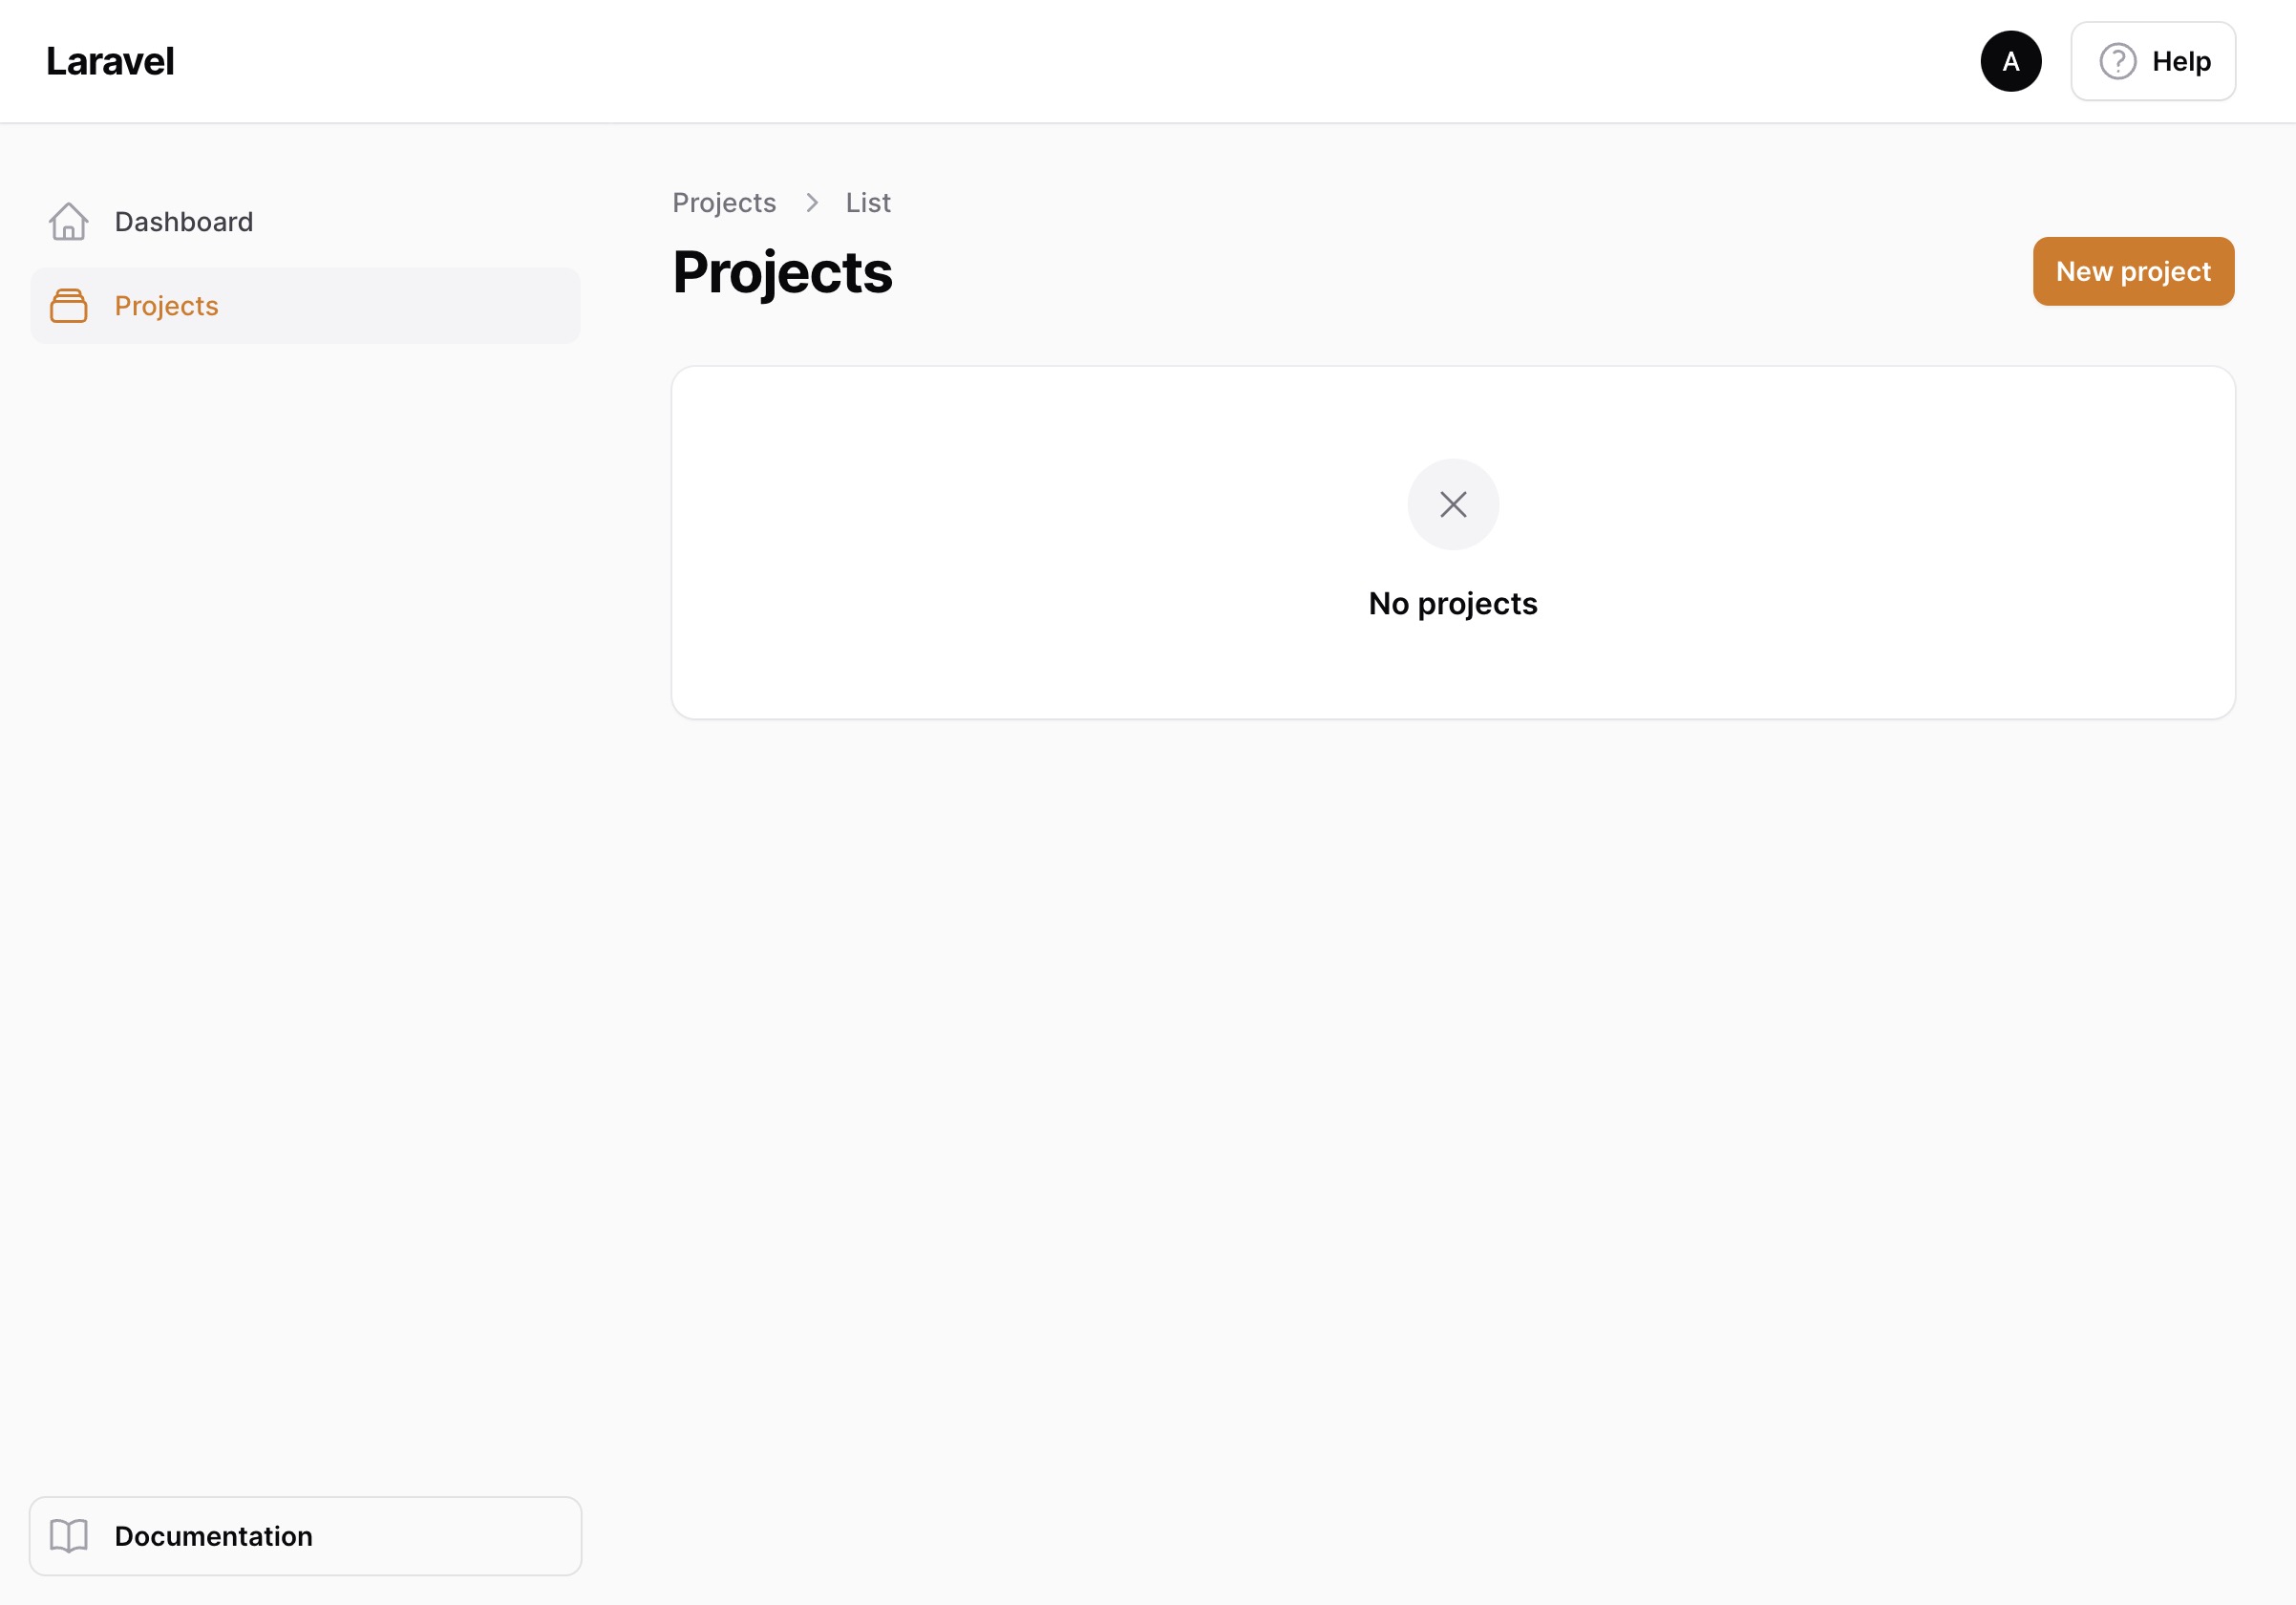The image size is (2296, 1605).
Task: Click the Laravel brand logo text
Action: [110, 61]
